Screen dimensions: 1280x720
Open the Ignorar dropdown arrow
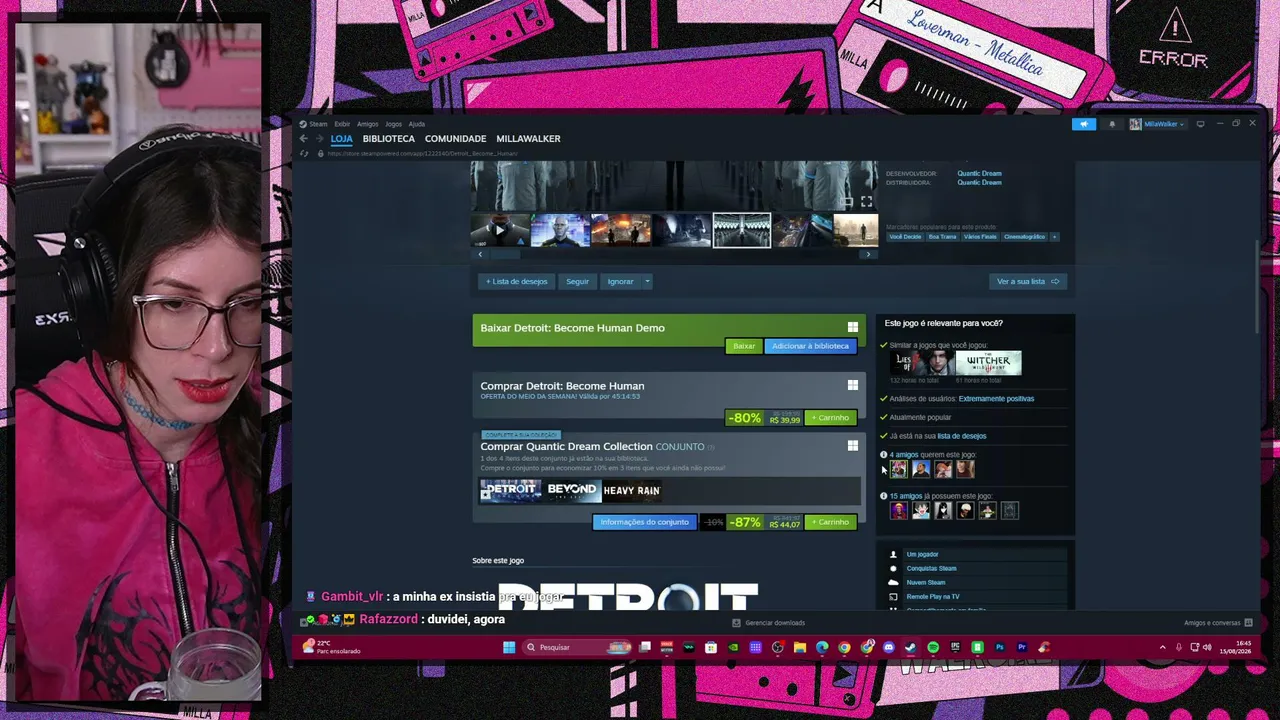coord(647,281)
